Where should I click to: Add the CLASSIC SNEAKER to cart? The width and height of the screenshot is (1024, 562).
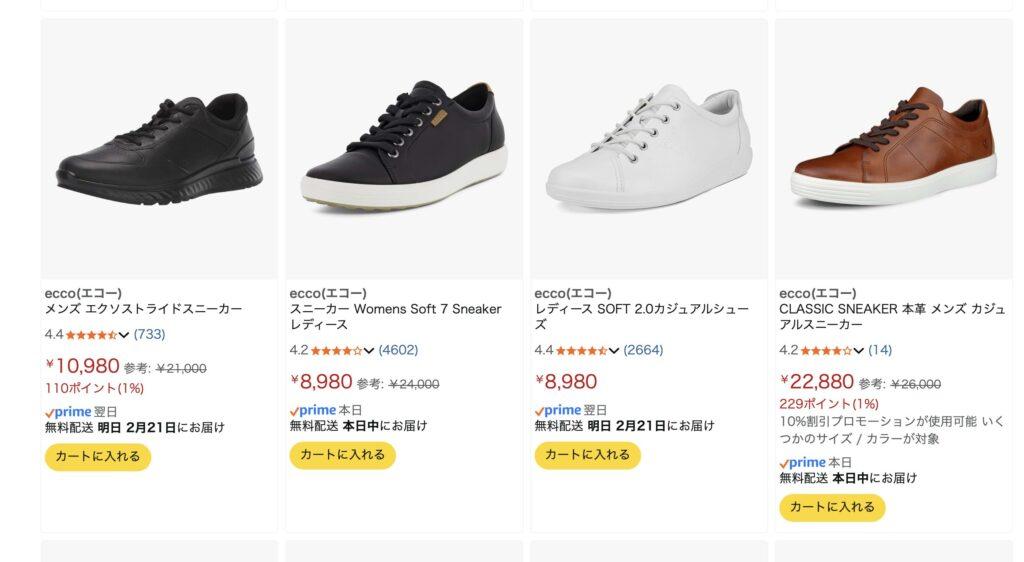pos(832,507)
